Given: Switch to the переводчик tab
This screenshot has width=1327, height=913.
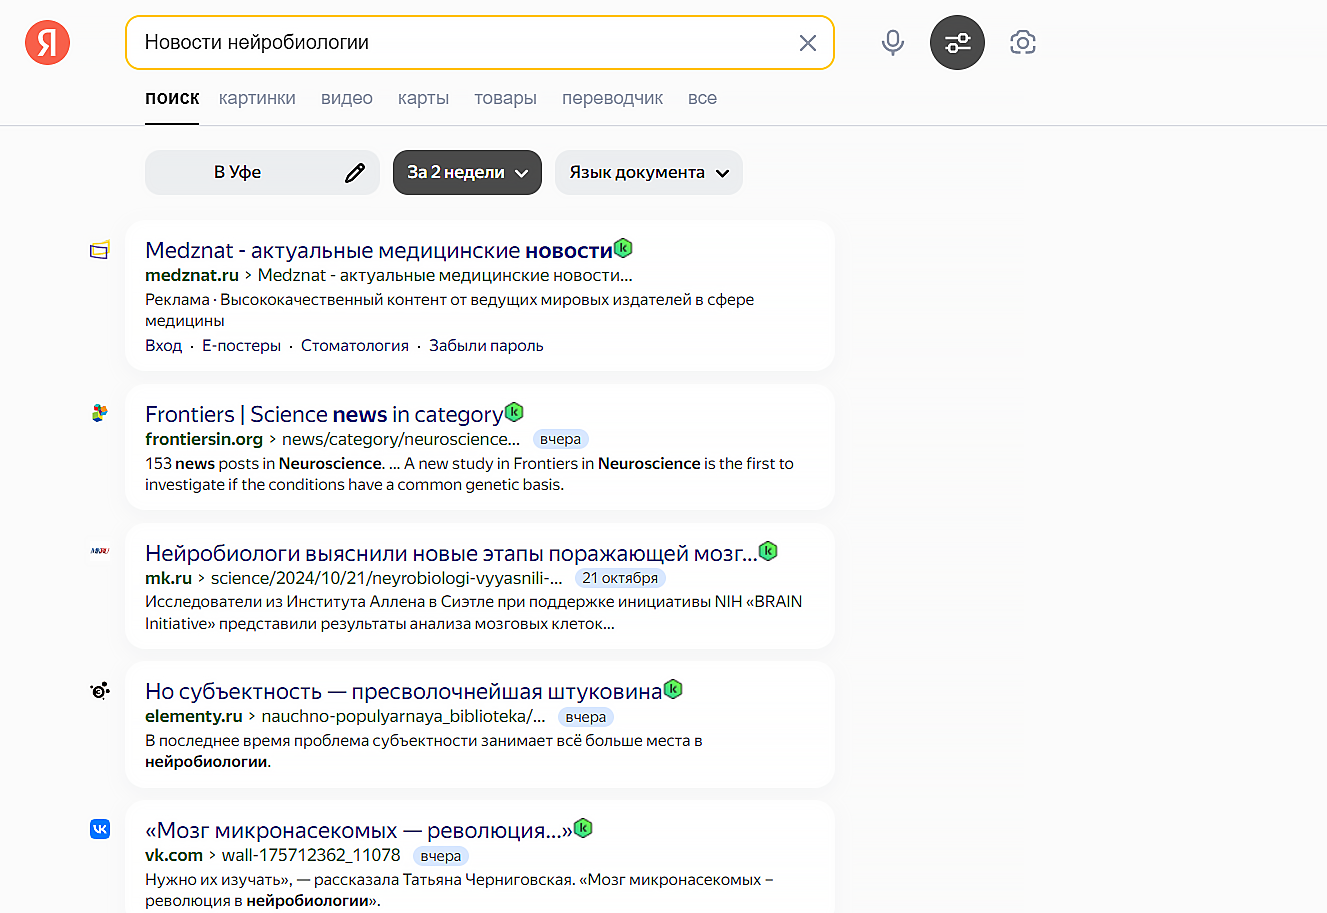Looking at the screenshot, I should pos(612,98).
